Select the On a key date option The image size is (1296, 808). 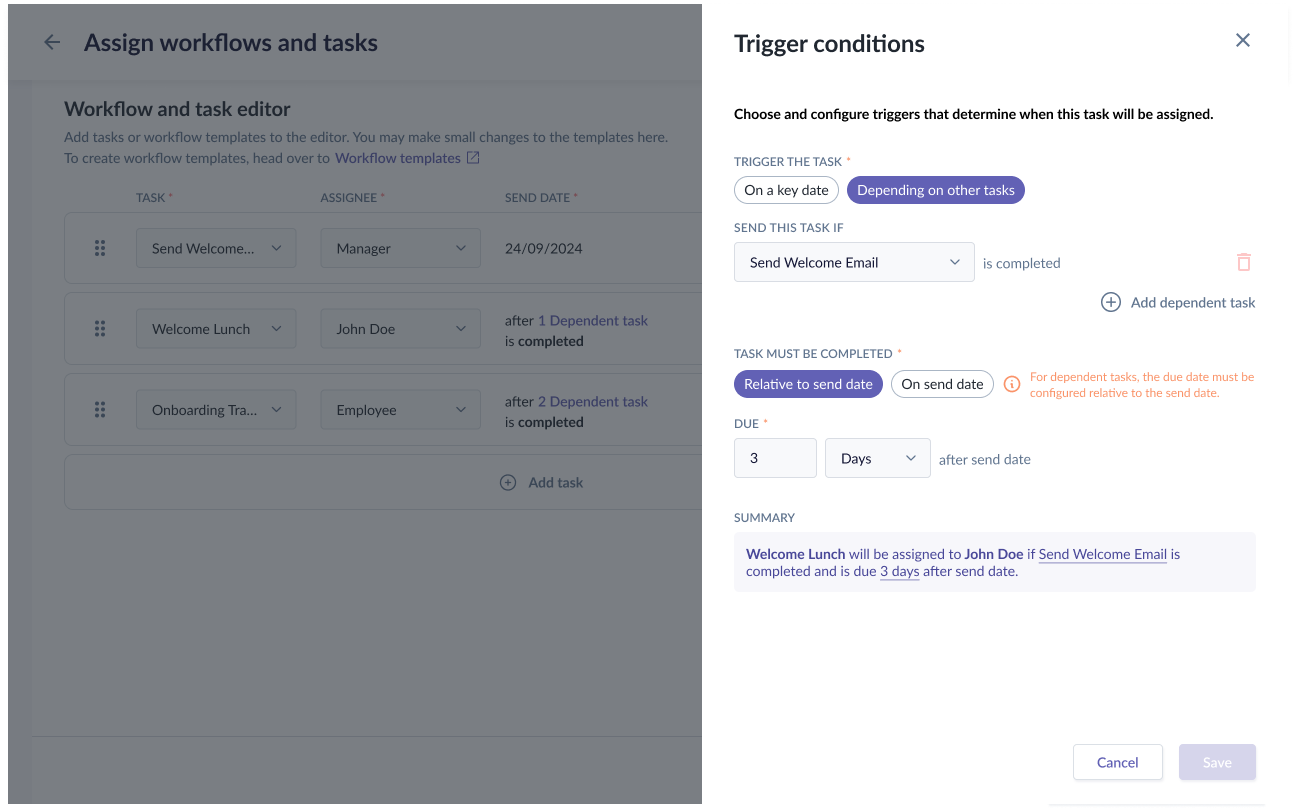787,190
